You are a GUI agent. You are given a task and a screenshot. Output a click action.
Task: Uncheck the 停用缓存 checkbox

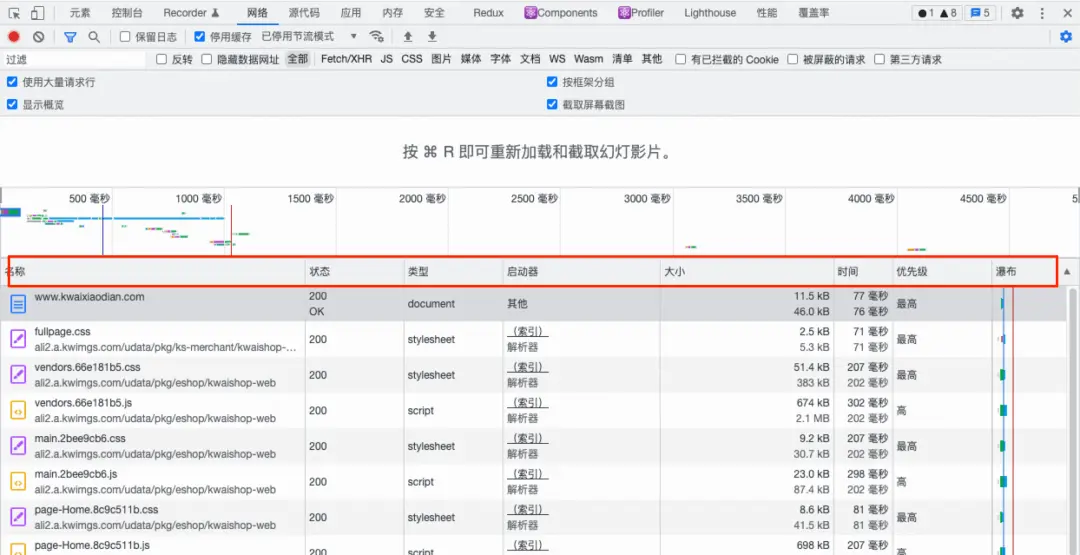point(200,37)
